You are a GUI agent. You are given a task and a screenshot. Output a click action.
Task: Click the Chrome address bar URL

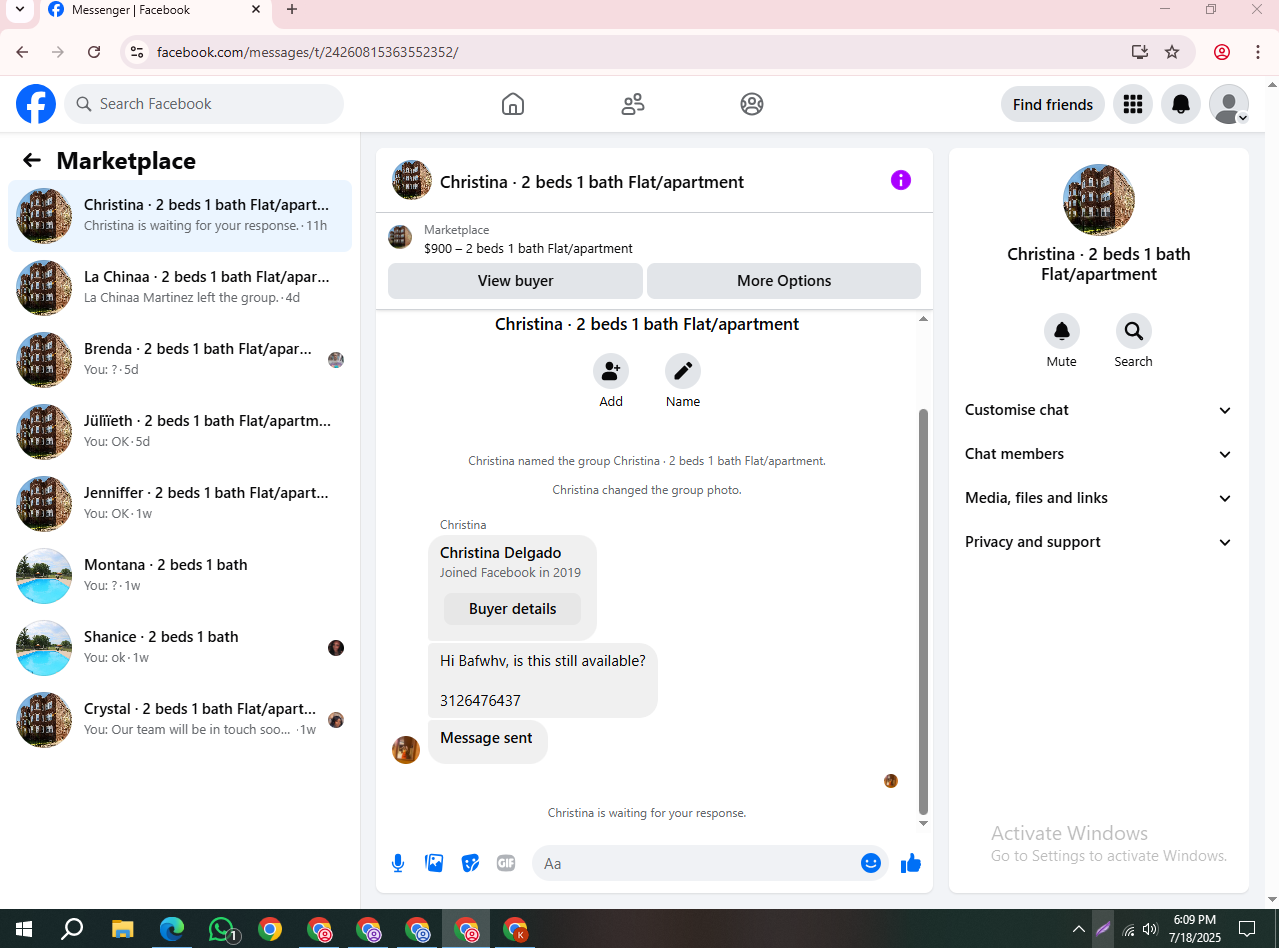point(307,52)
